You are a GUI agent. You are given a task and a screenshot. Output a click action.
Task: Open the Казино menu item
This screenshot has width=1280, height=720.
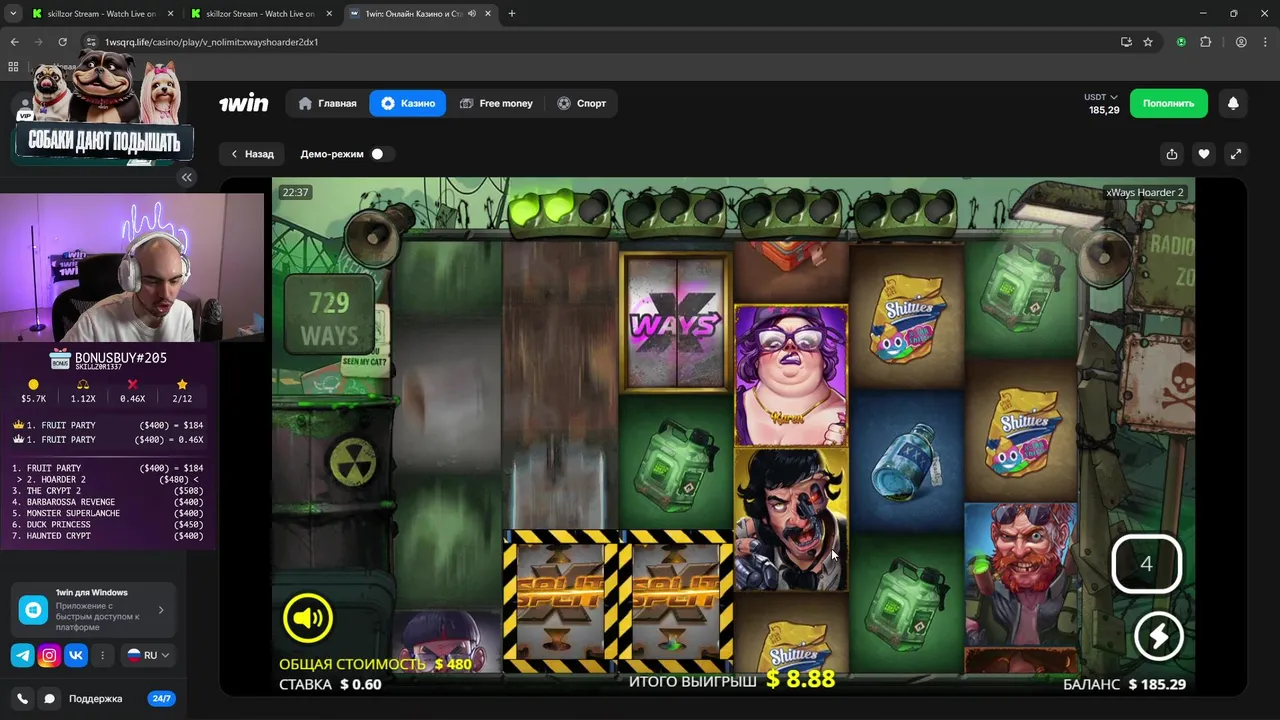(408, 103)
